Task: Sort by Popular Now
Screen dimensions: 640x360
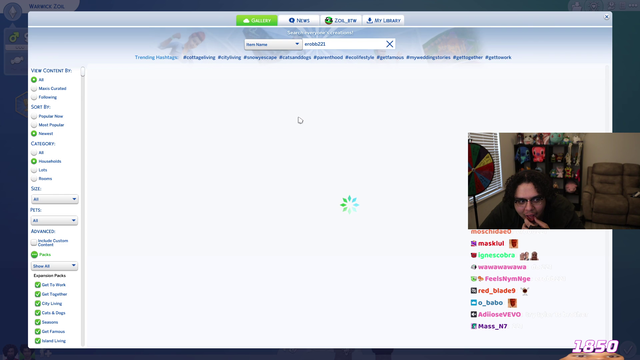Action: point(34,116)
